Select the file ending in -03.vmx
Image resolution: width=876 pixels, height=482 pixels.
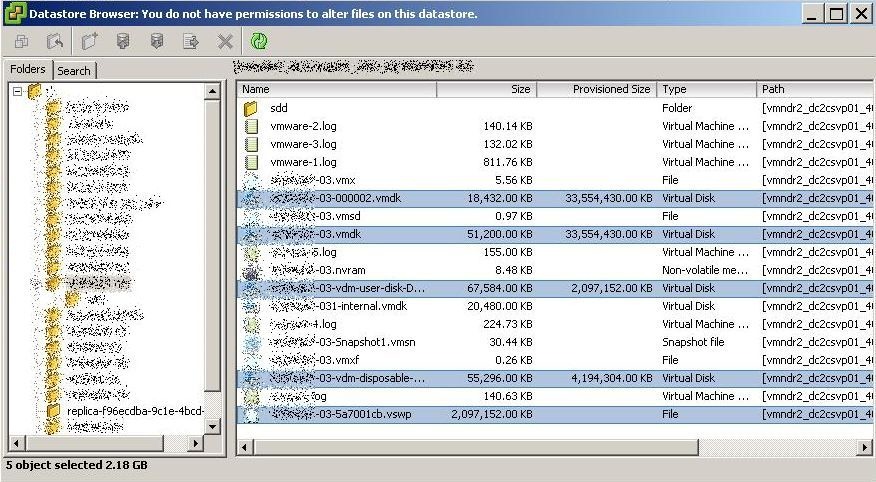point(313,180)
